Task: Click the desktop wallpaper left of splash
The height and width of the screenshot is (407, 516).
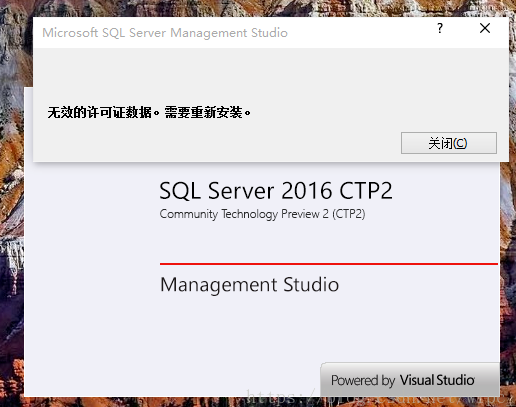Action: pyautogui.click(x=12, y=233)
